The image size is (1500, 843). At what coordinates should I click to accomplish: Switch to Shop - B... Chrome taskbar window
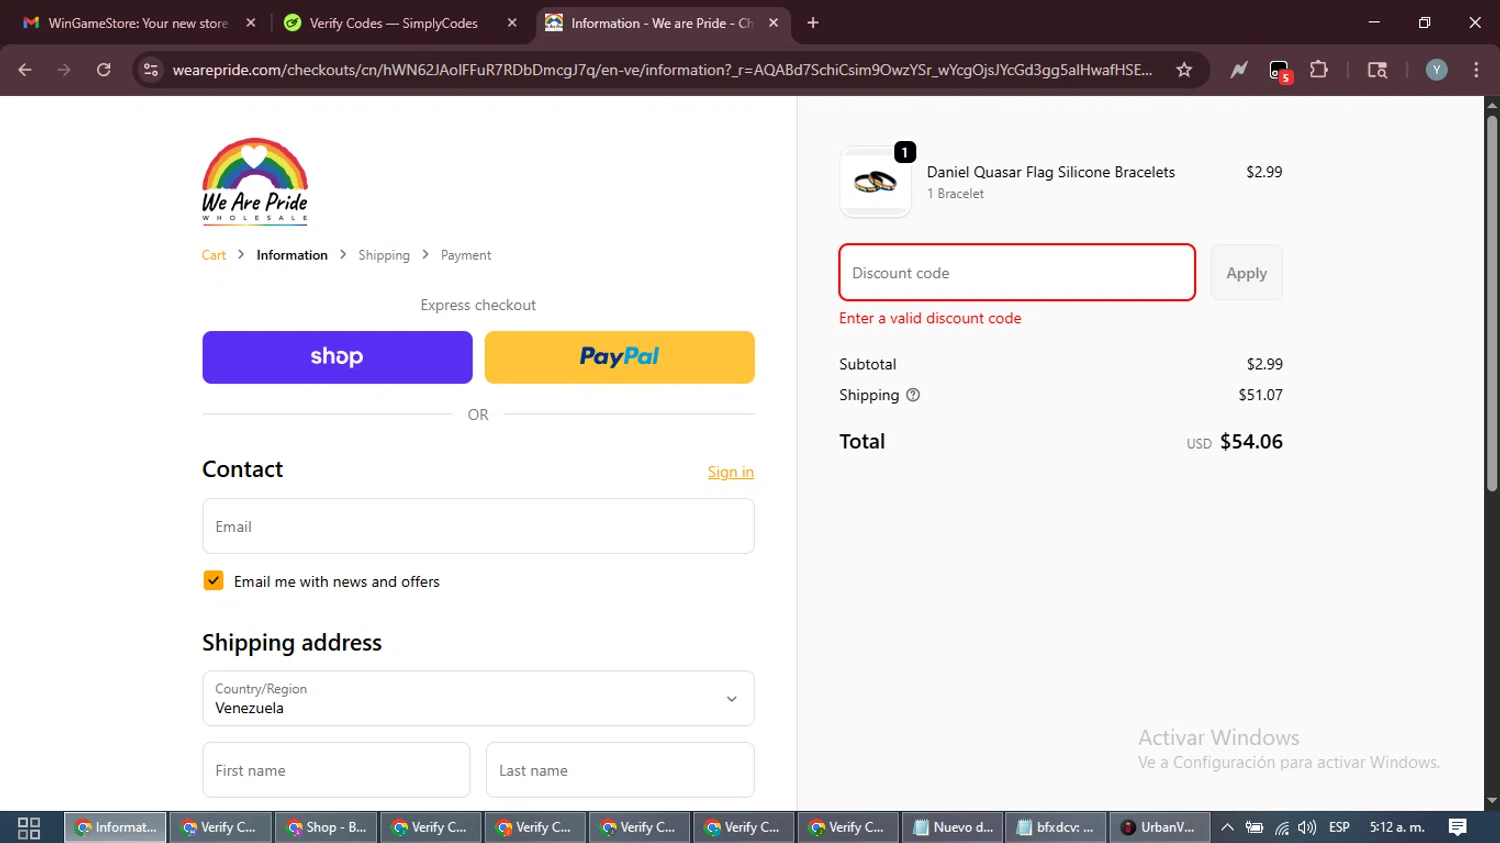[326, 828]
